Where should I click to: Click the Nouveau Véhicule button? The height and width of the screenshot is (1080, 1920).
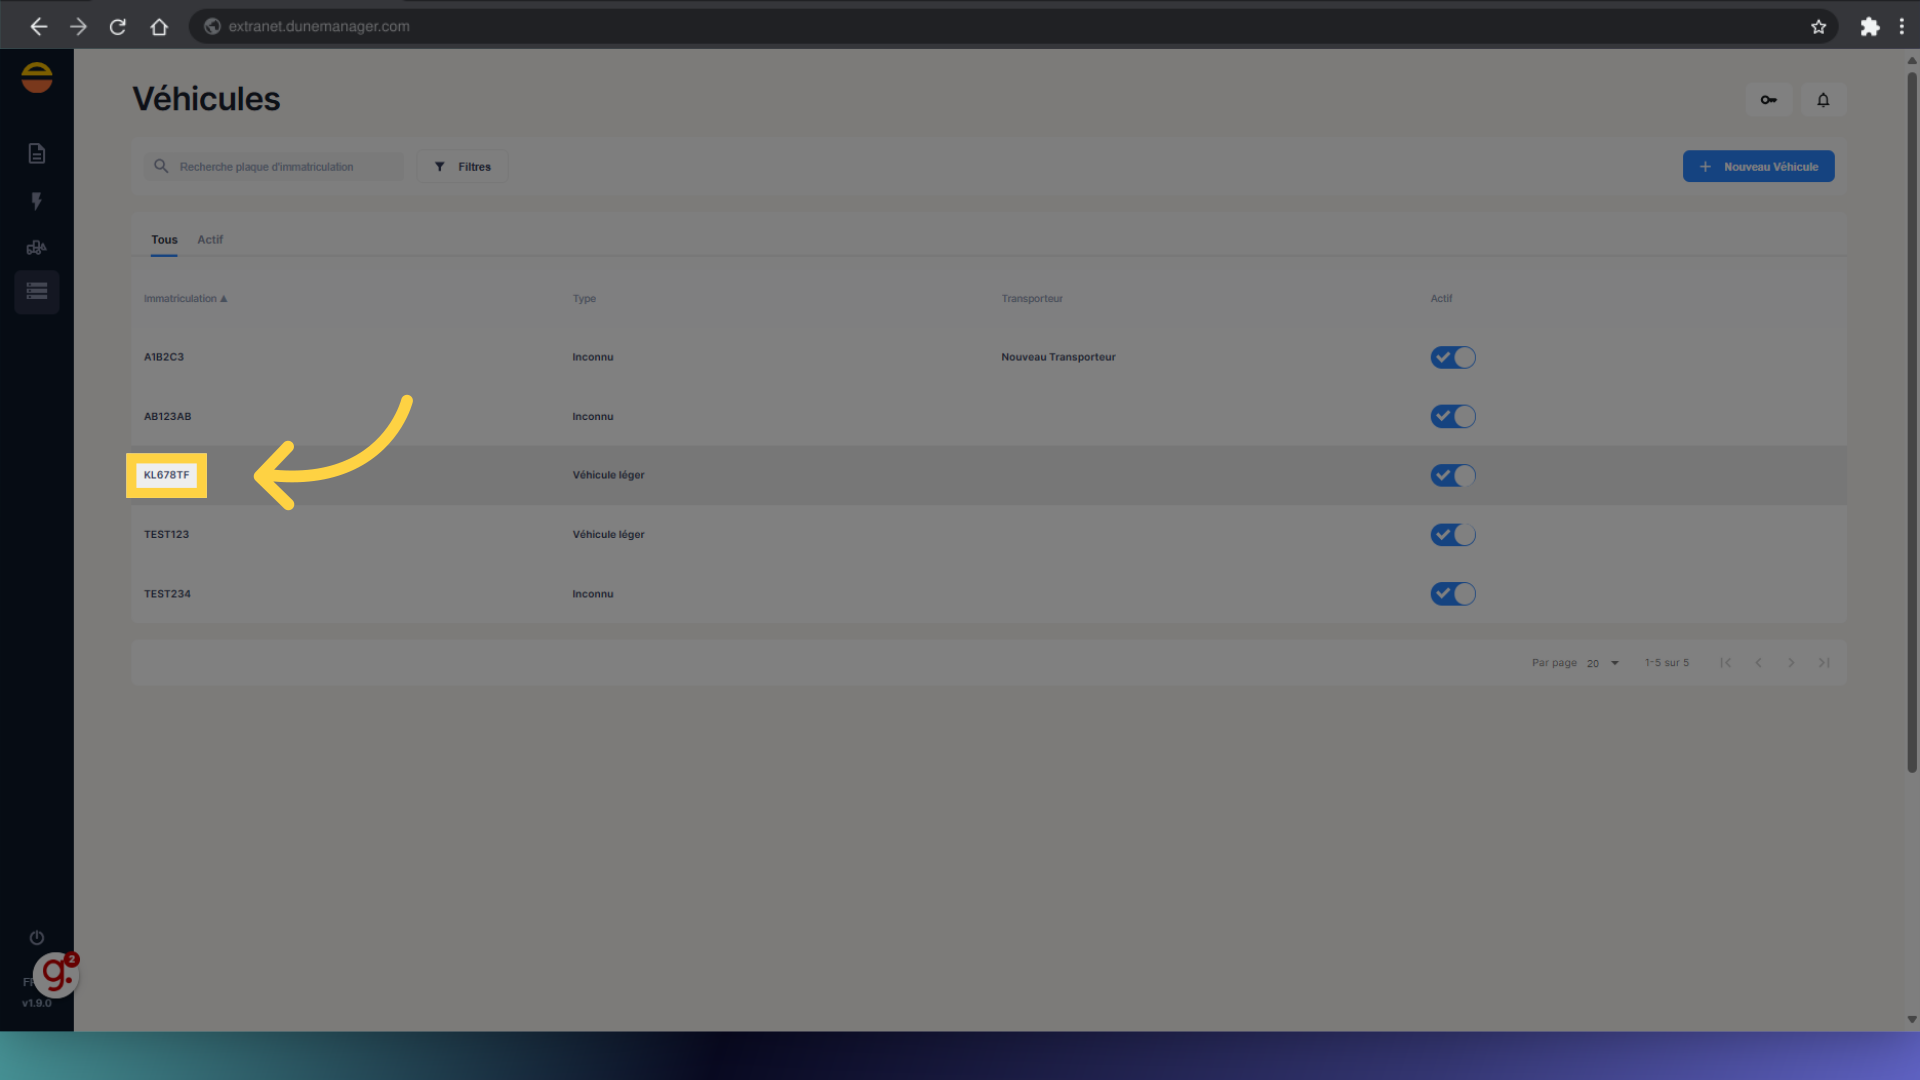1758,167
